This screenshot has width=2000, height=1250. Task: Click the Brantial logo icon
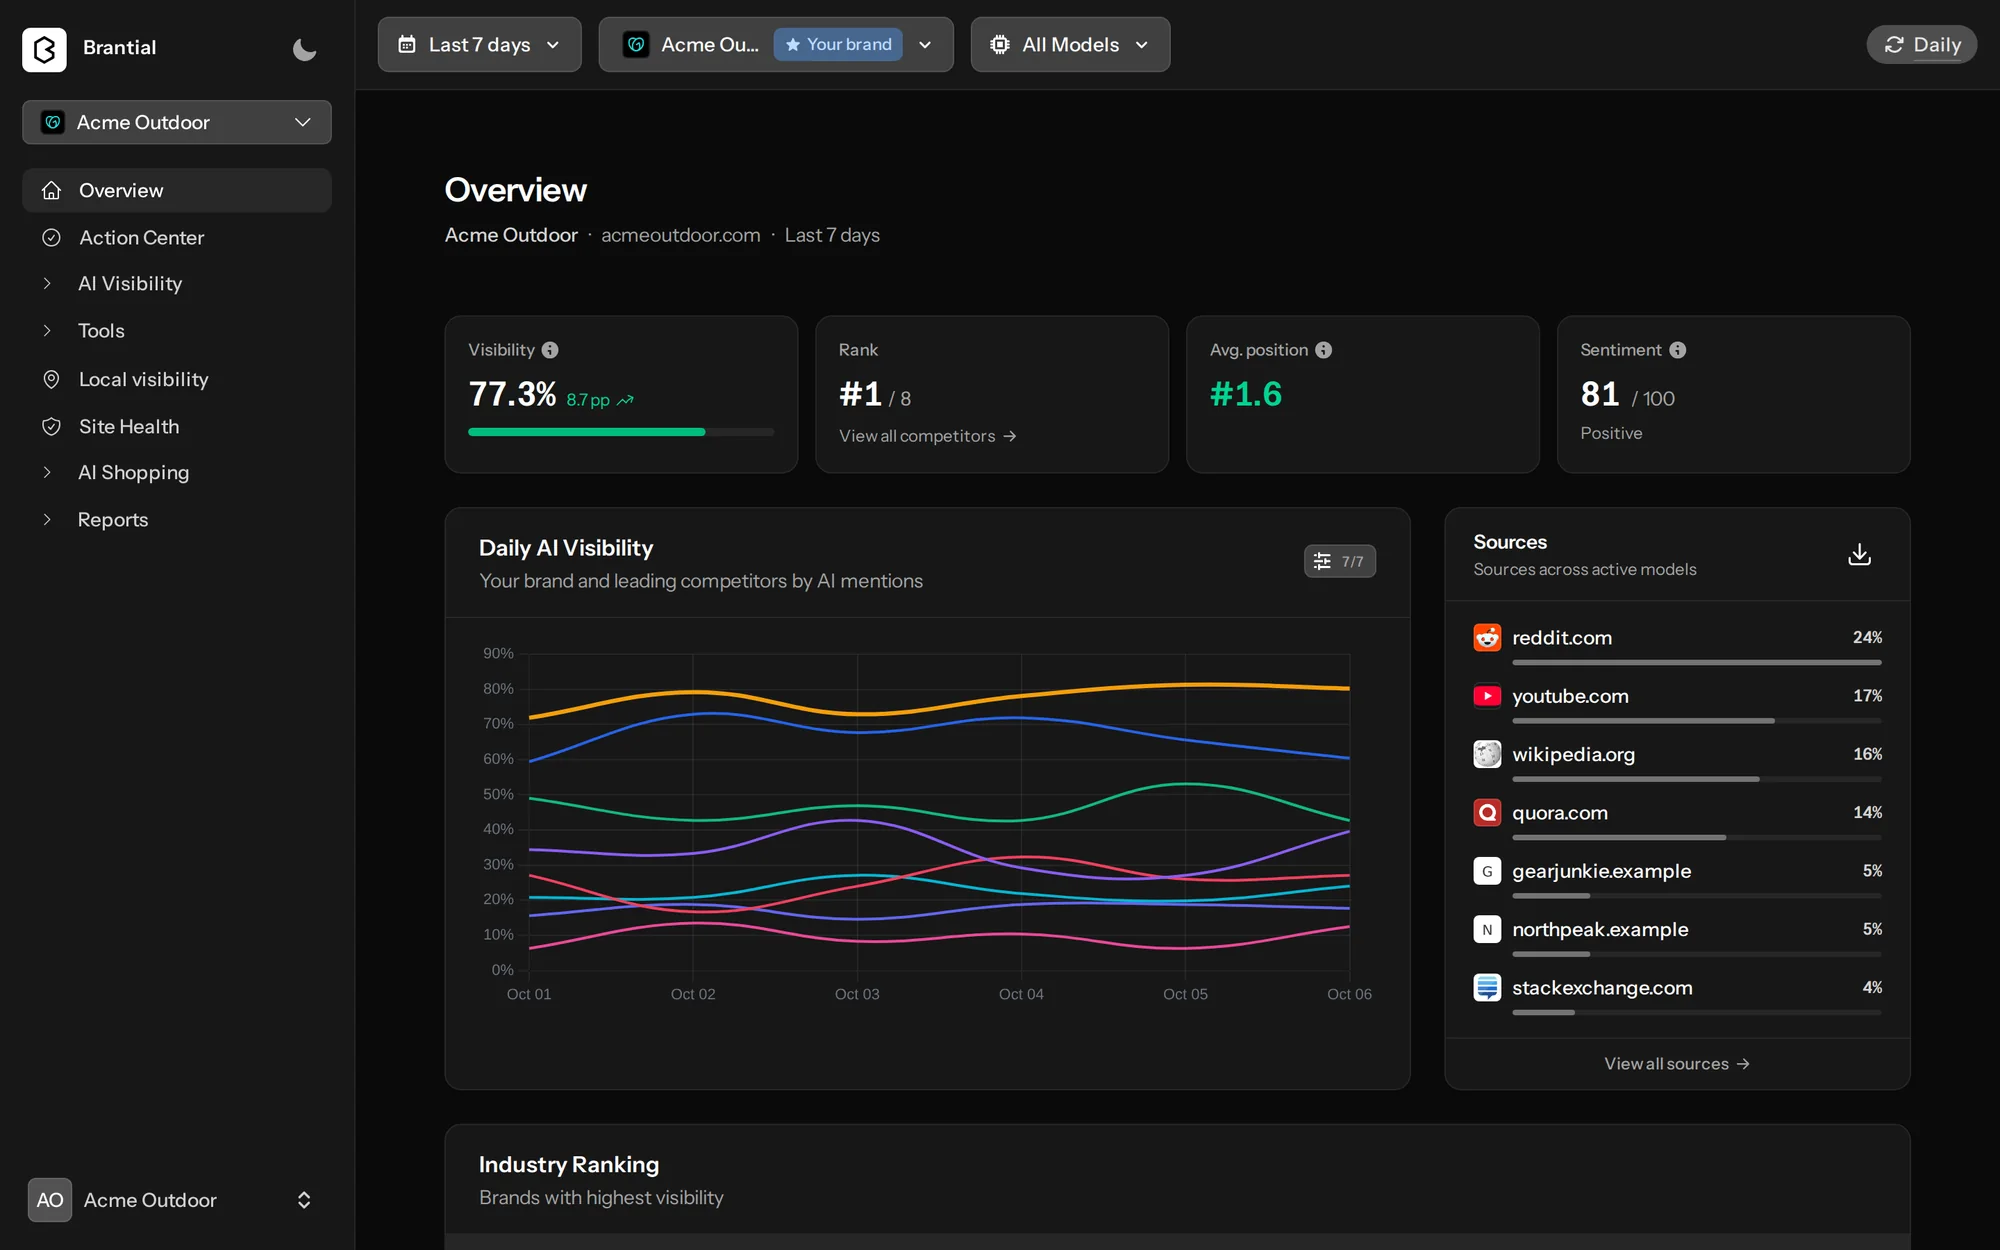point(44,49)
